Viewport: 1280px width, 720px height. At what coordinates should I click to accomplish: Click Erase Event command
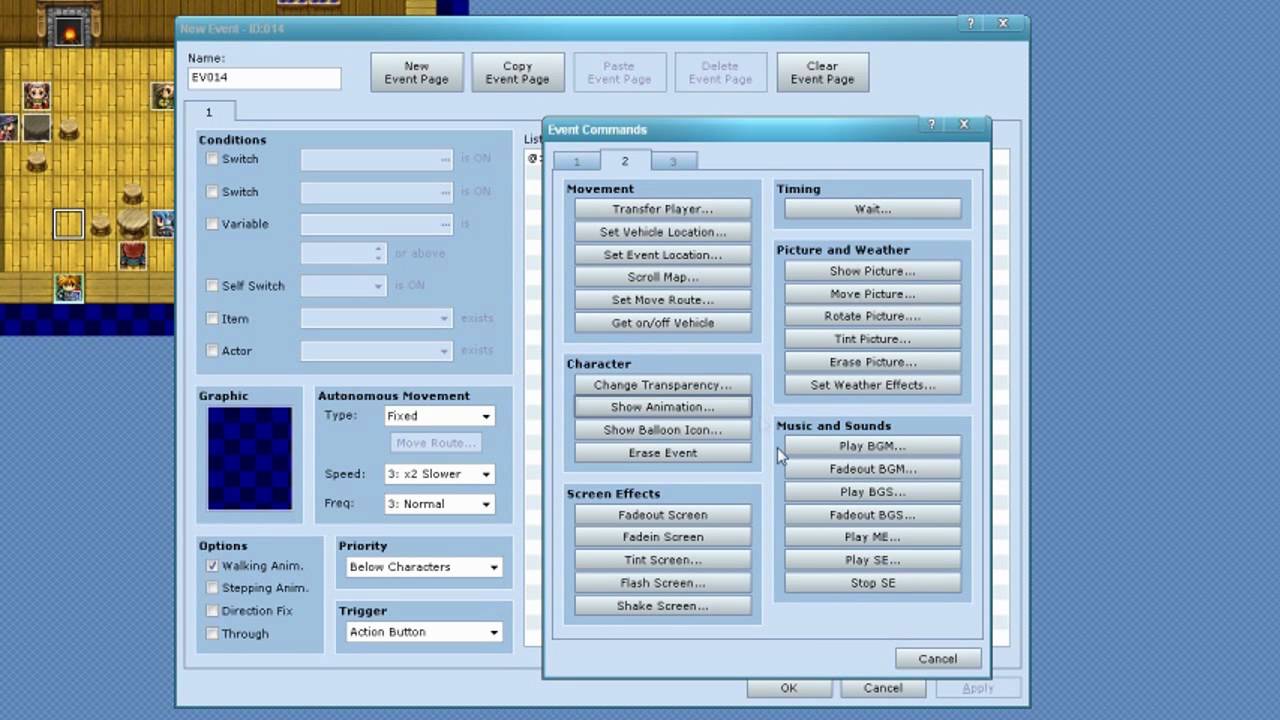click(x=663, y=453)
